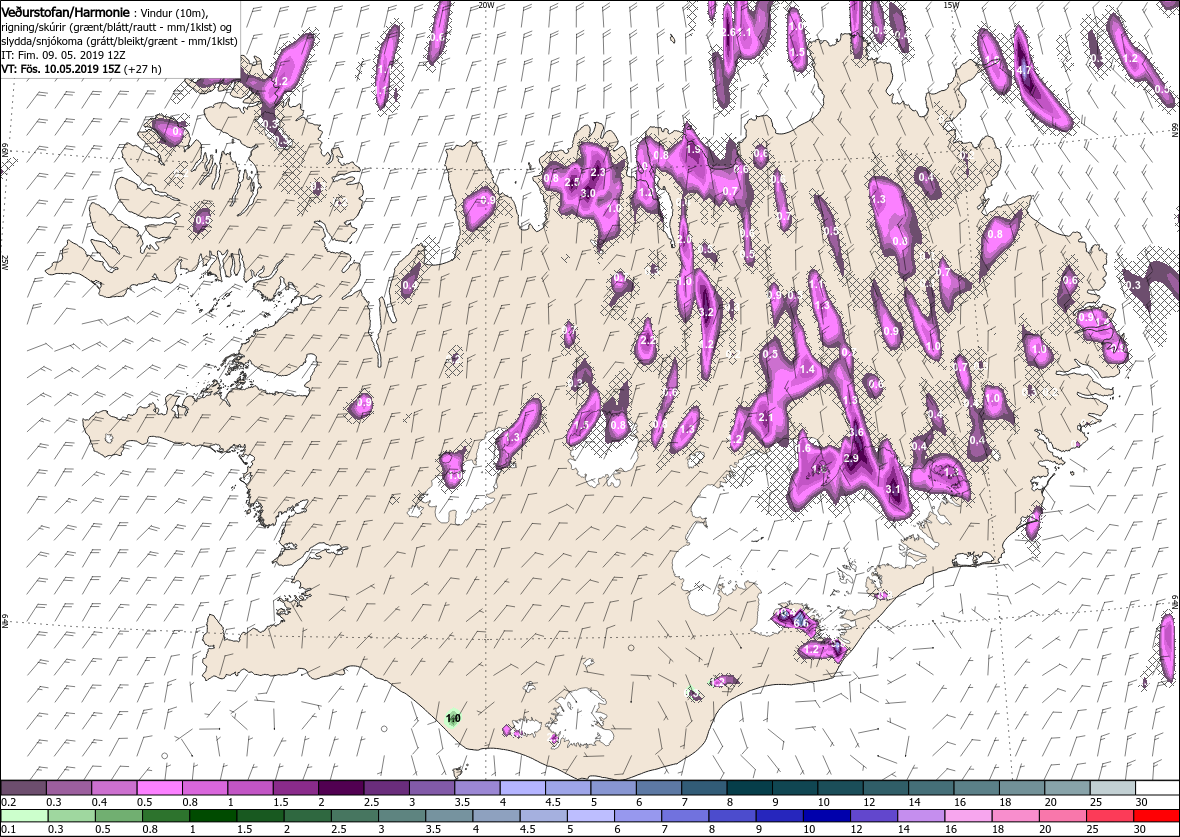Image resolution: width=1180 pixels, height=837 pixels.
Task: Click the upper legend swatch between 8 and 9
Action: pos(748,787)
